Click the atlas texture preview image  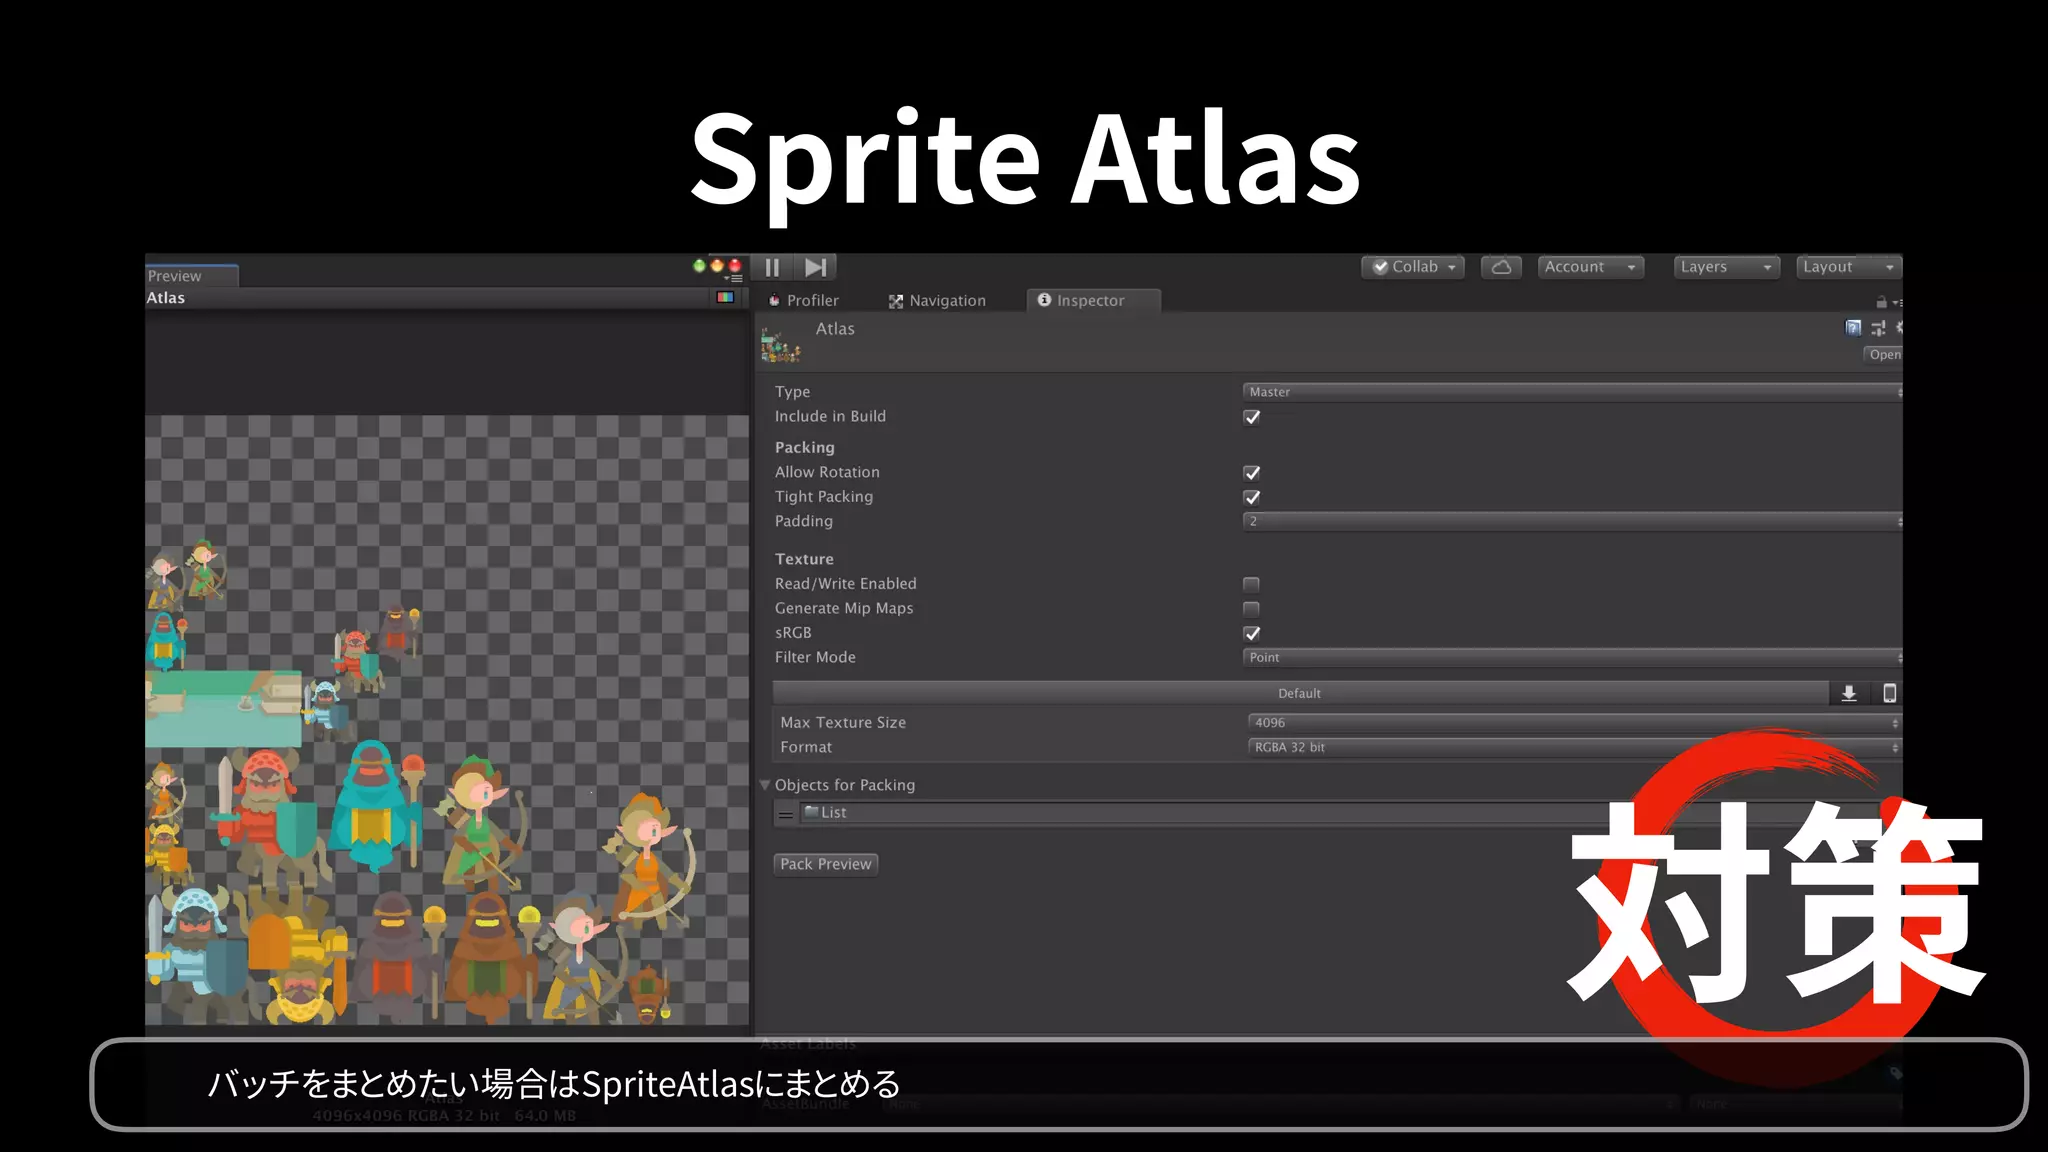coord(447,720)
